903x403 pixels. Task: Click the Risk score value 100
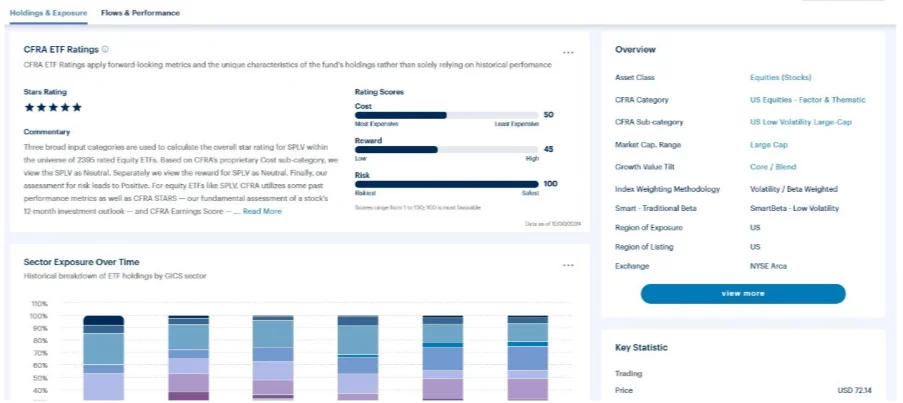click(551, 184)
